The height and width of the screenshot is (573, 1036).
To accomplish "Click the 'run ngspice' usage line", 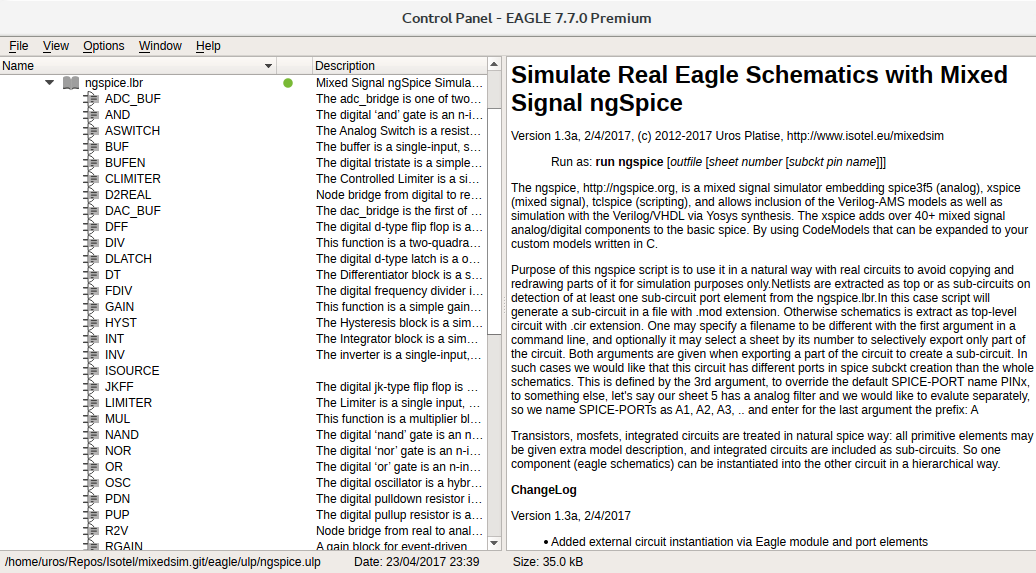I will pos(718,162).
